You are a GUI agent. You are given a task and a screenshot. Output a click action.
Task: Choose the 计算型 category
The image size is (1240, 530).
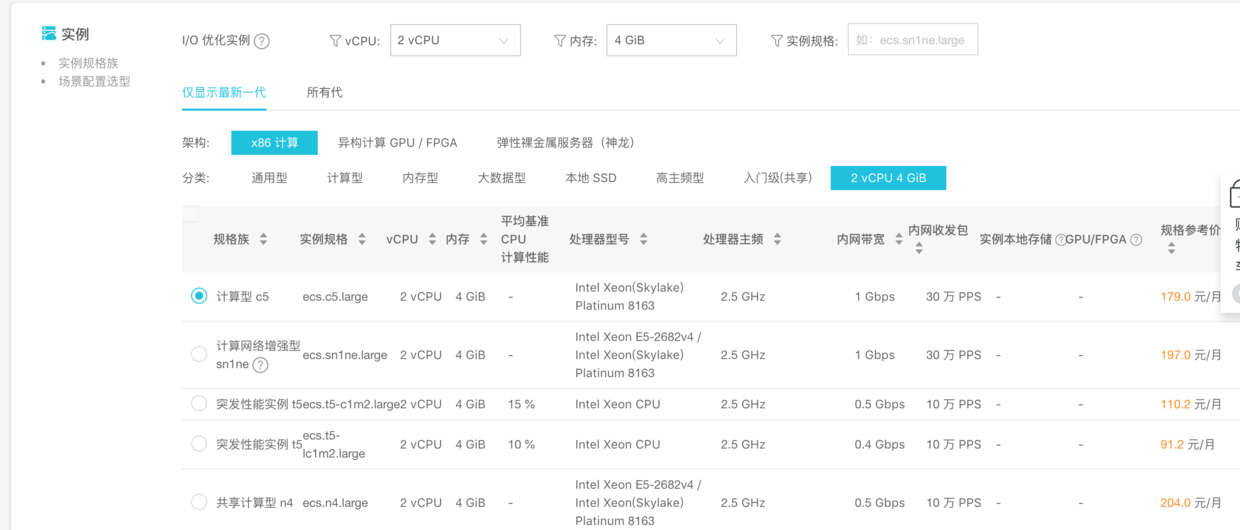(x=345, y=178)
